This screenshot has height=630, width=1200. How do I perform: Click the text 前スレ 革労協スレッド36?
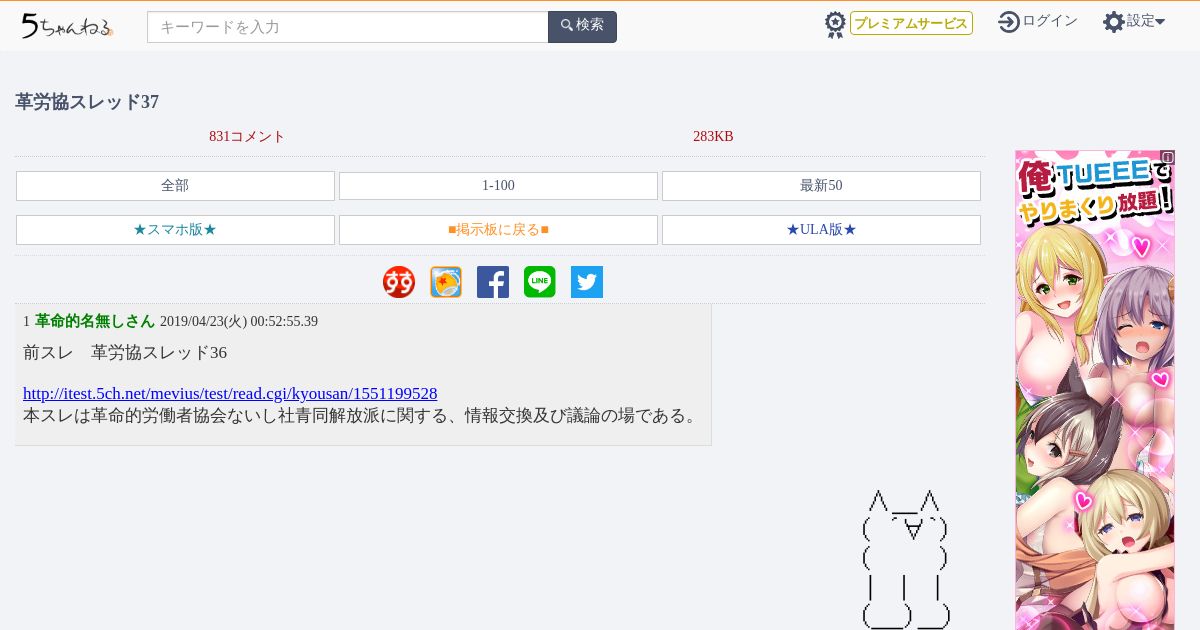pyautogui.click(x=125, y=353)
